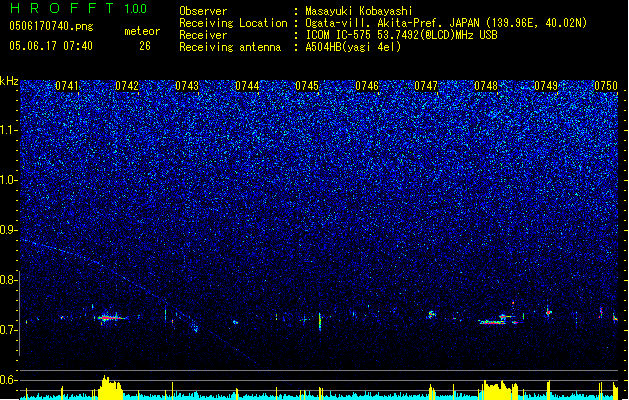Click the 0.9 kHz axis label
The height and width of the screenshot is (400, 629).
[x=9, y=230]
